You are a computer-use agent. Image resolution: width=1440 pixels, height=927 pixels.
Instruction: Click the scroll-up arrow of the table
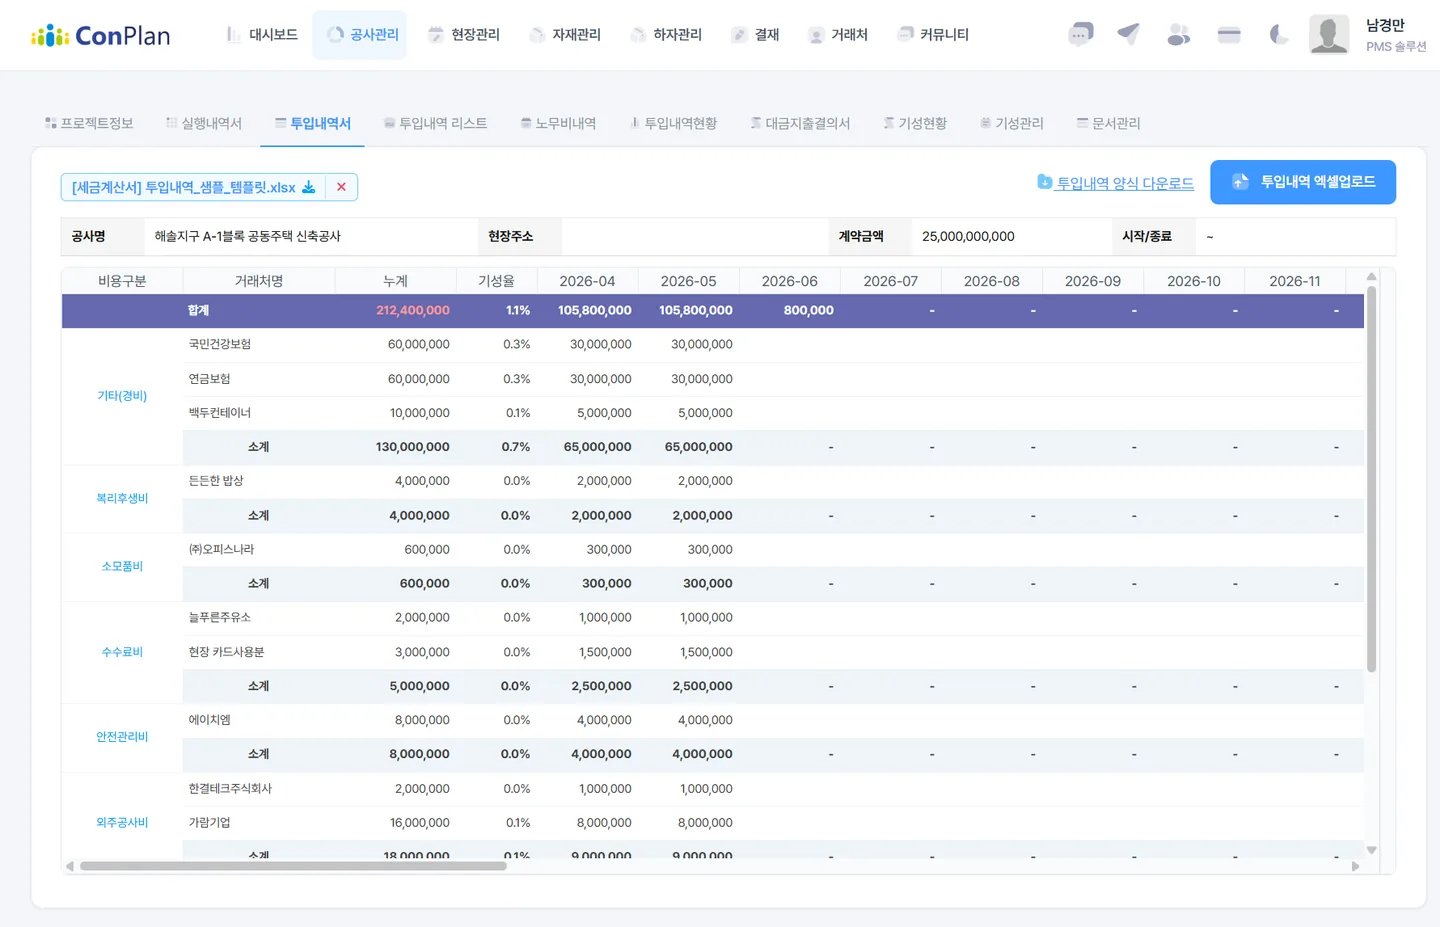click(1371, 276)
